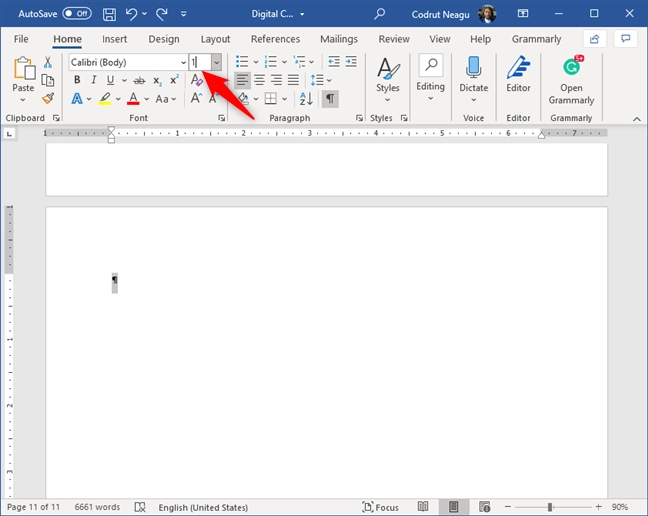
Task: Expand Styles gallery dropdown
Action: tap(388, 100)
